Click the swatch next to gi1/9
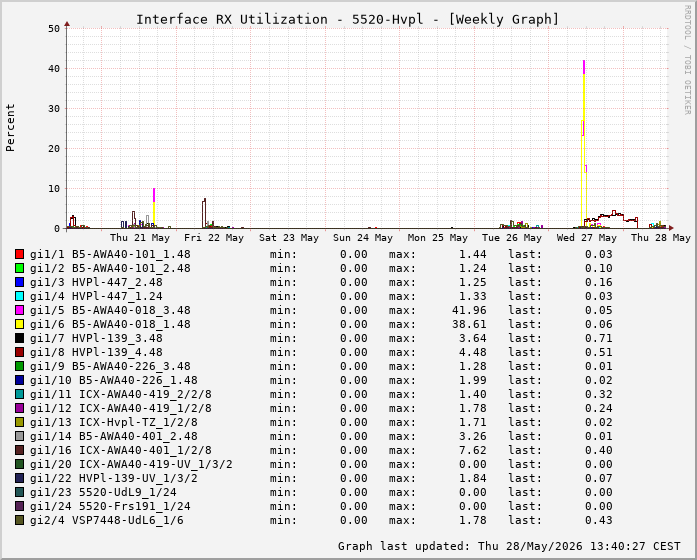 click(x=19, y=366)
